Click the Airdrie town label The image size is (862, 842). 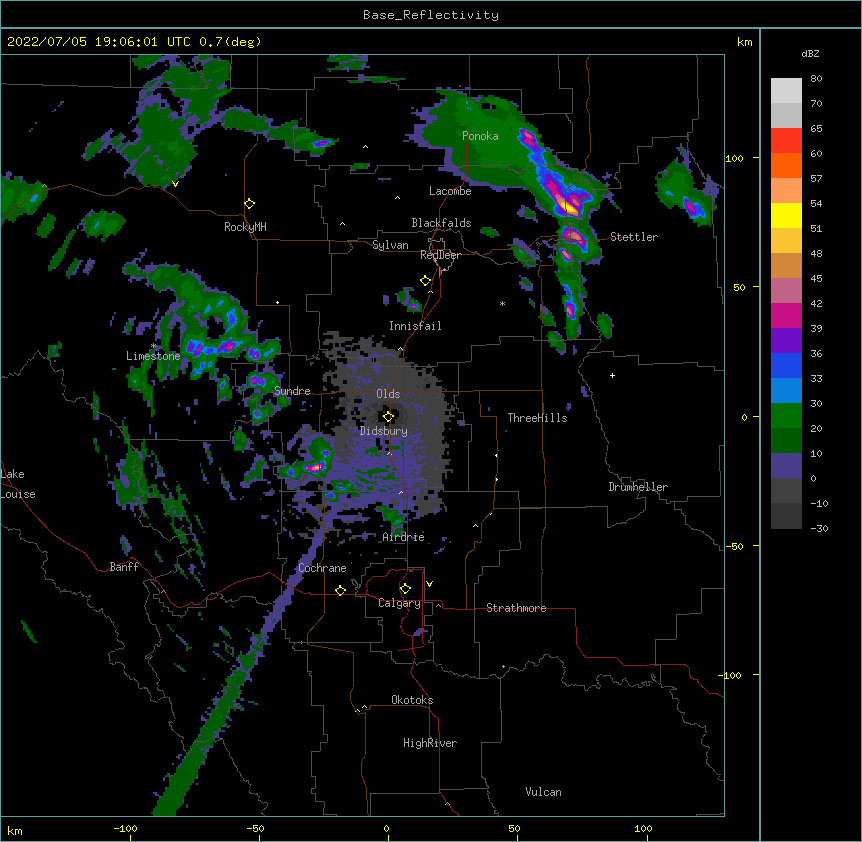[403, 537]
